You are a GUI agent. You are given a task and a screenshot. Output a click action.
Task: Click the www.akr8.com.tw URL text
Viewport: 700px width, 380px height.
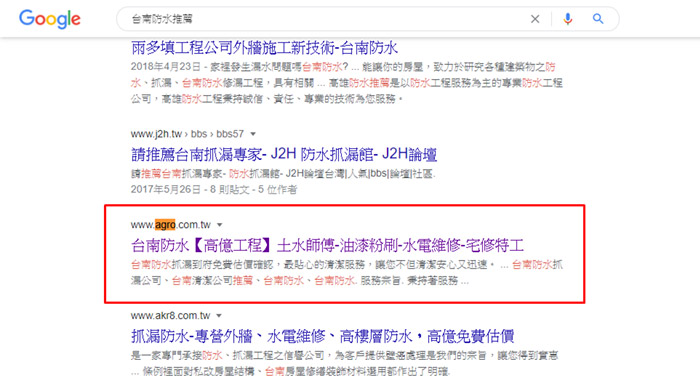(170, 316)
